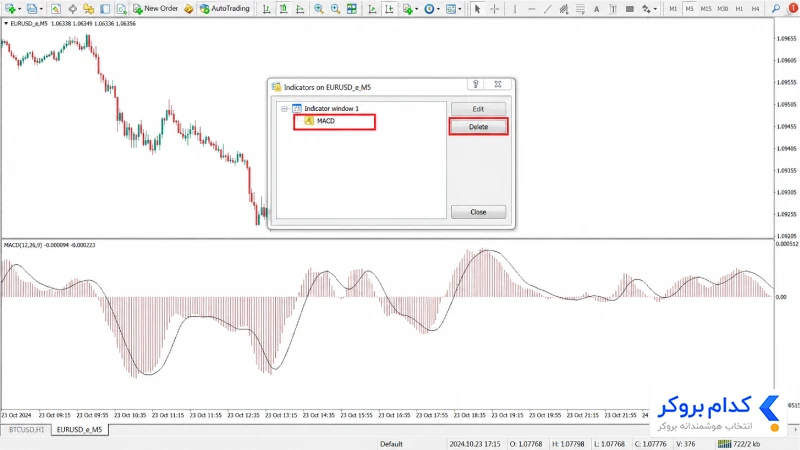The width and height of the screenshot is (800, 450).
Task: Click the zoom in magnifier icon
Action: pos(318,9)
